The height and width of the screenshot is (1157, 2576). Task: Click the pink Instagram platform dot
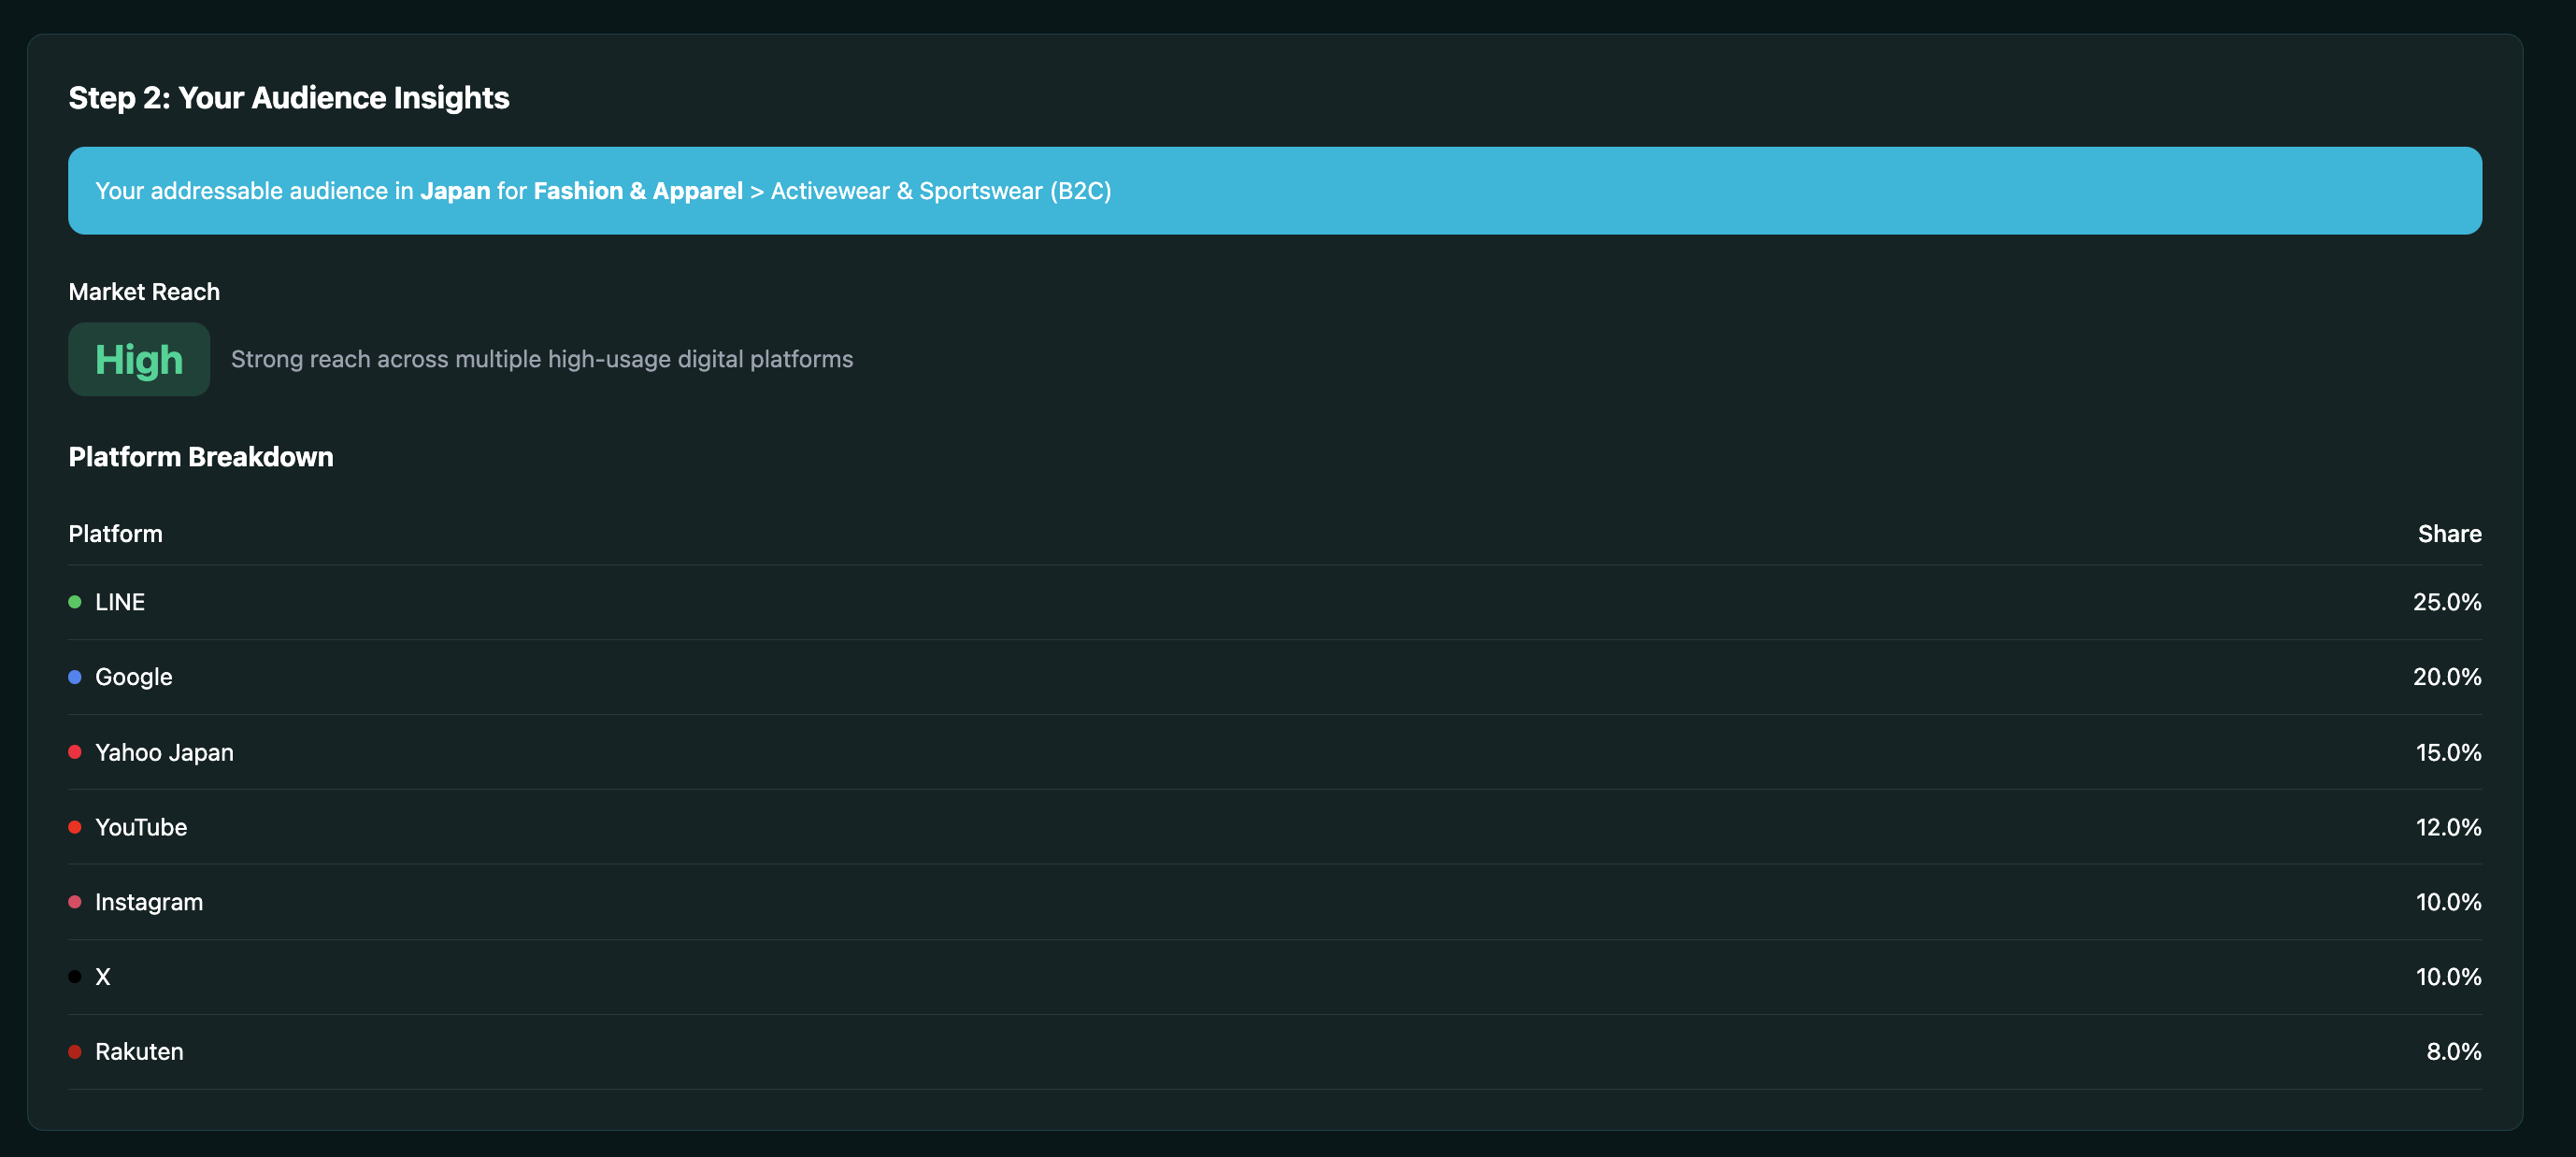click(75, 901)
